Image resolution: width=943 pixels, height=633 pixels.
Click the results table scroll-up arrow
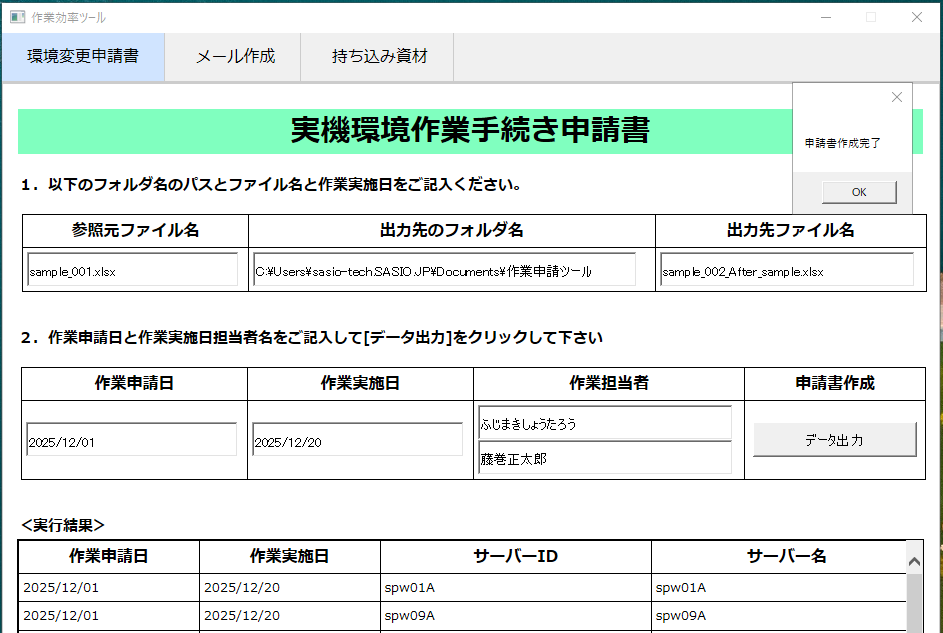click(914, 562)
